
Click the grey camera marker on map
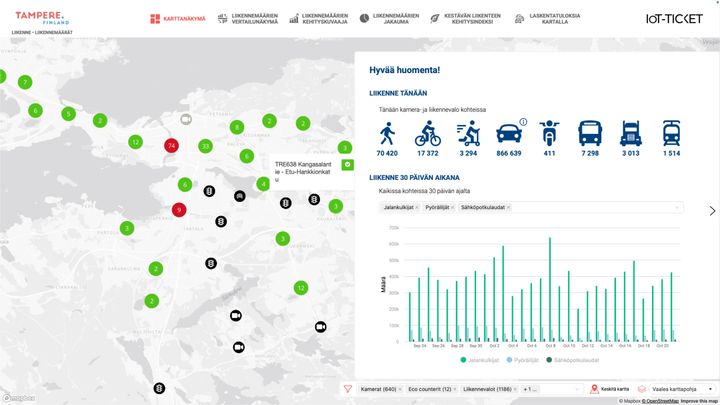click(x=186, y=119)
